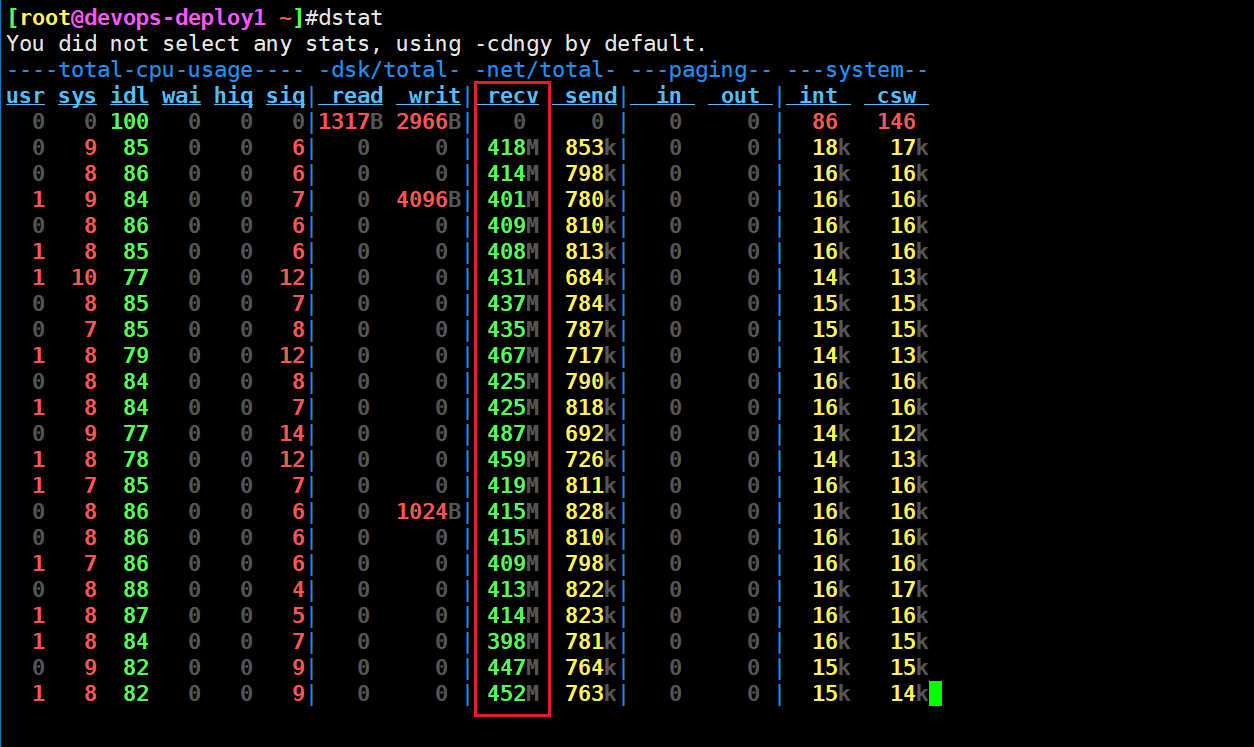Click the send value 692k

point(592,434)
